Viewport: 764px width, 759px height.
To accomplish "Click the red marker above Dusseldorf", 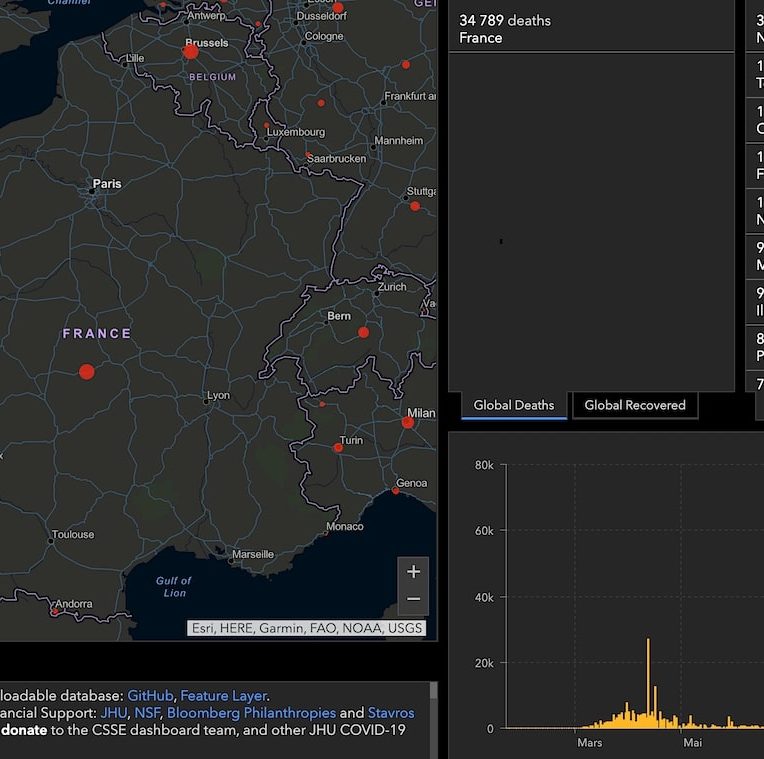I will (x=338, y=8).
